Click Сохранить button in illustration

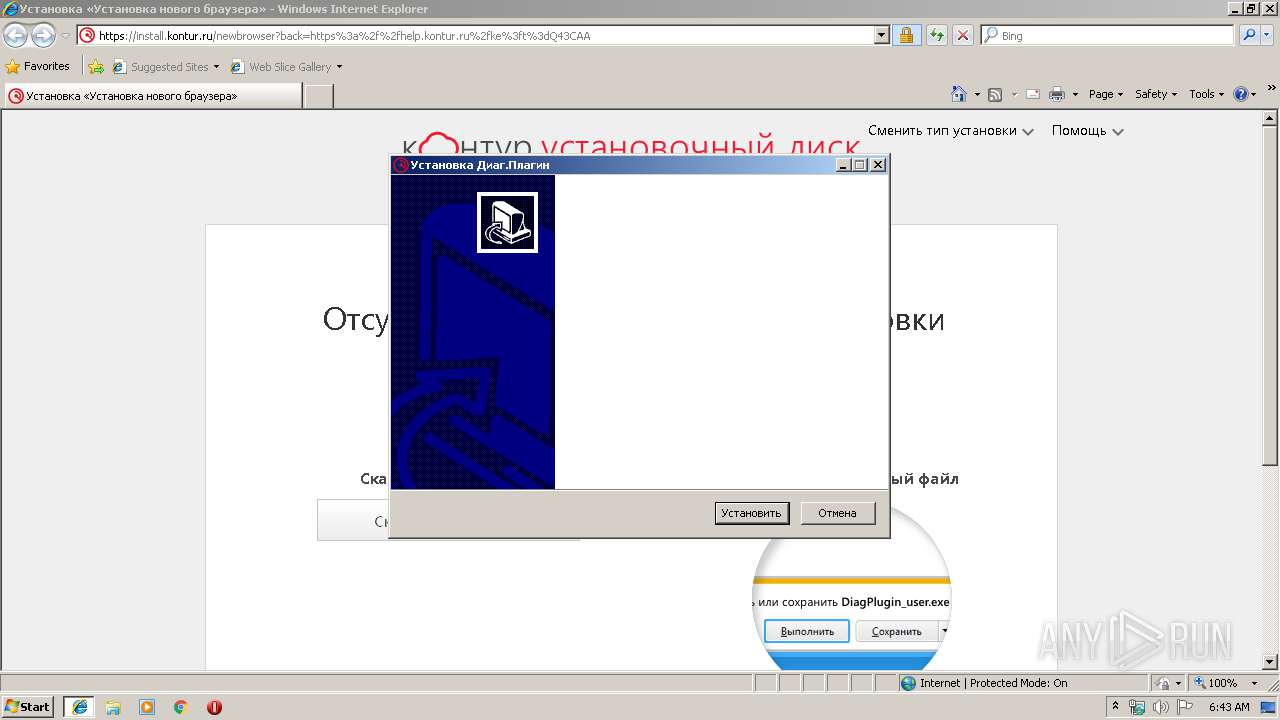point(896,632)
